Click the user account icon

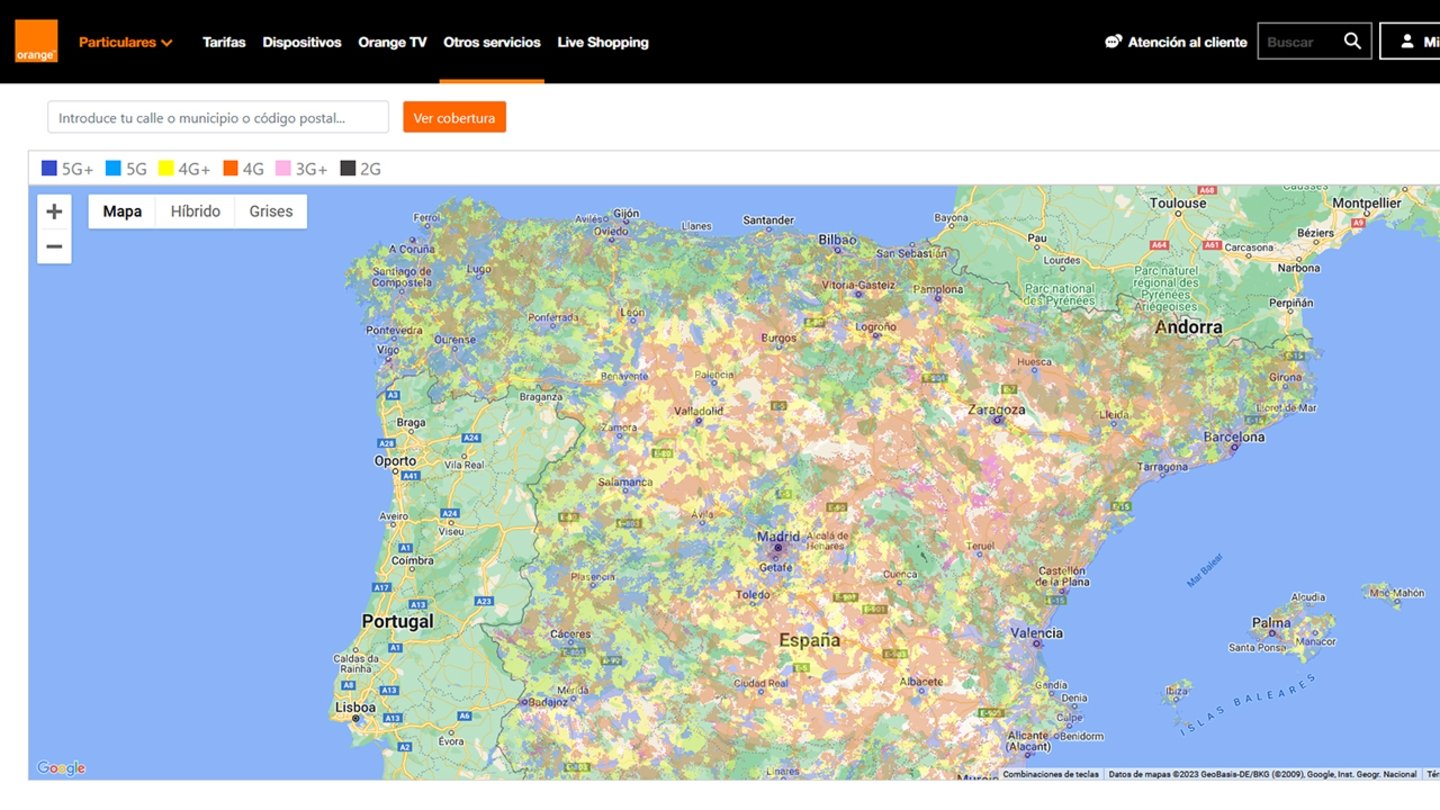tap(1407, 41)
